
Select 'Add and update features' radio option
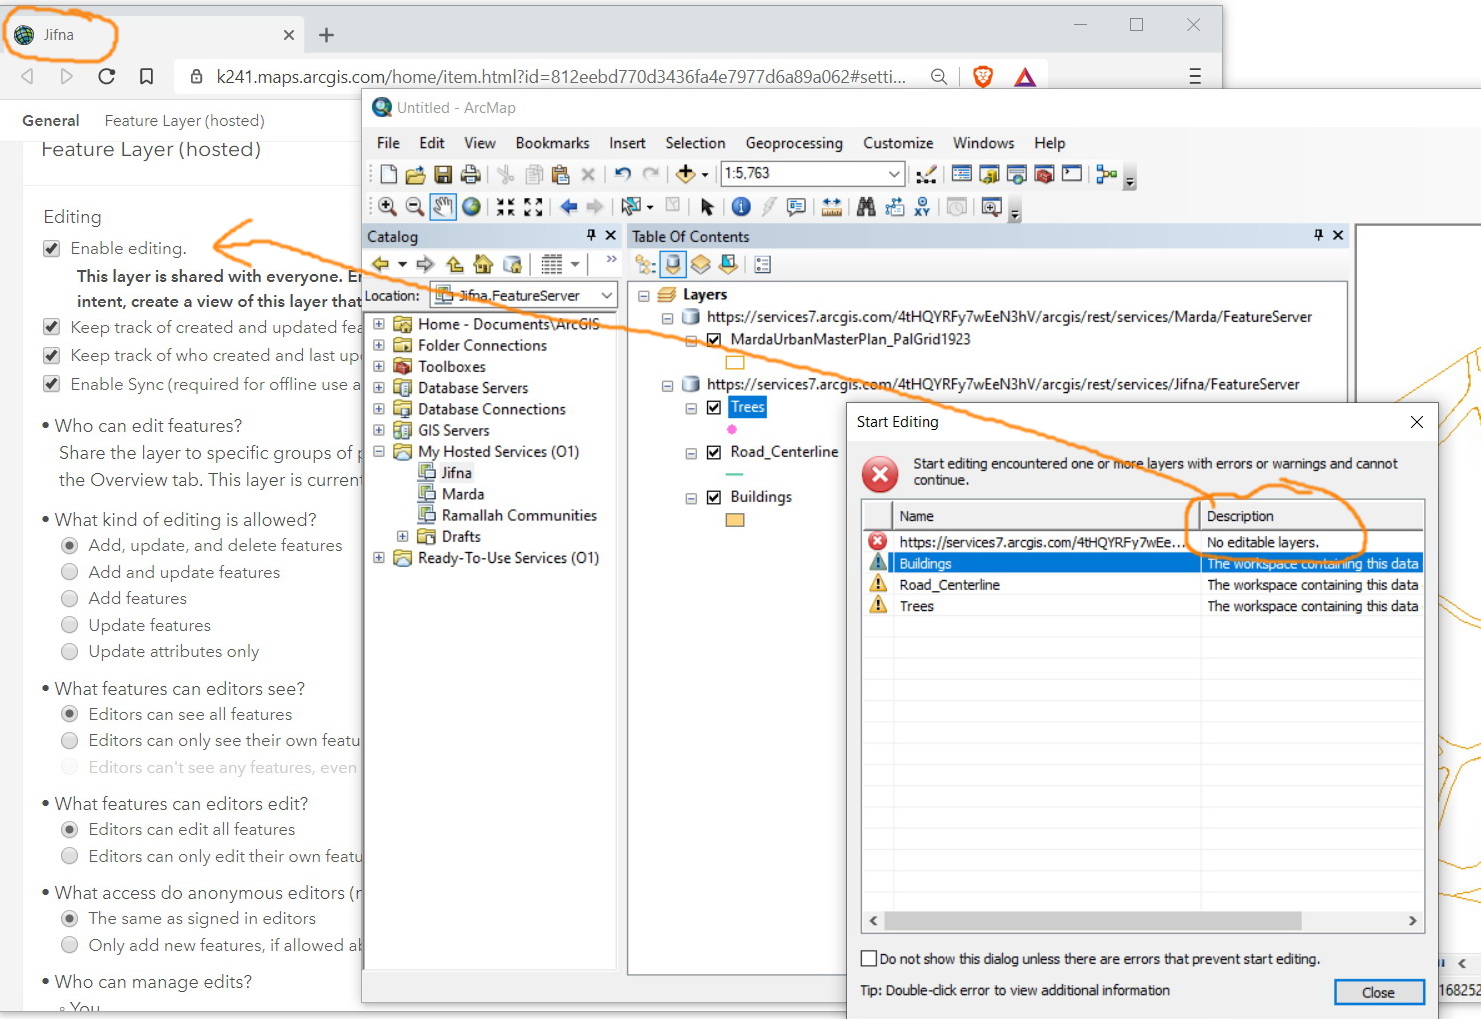tap(70, 572)
